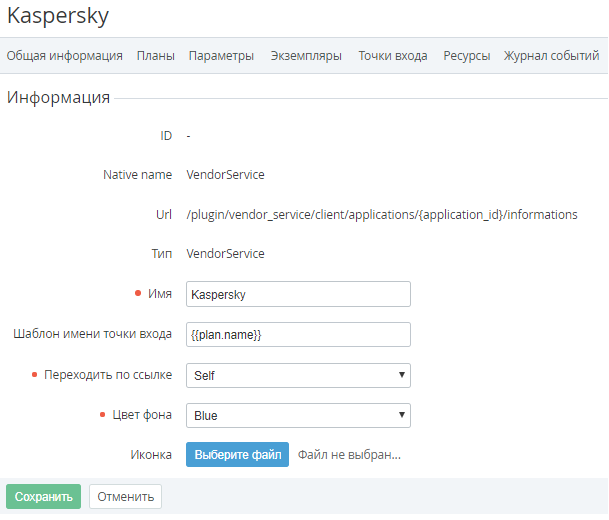609x520 pixels.
Task: Open the Точки входа tab
Action: coord(393,56)
